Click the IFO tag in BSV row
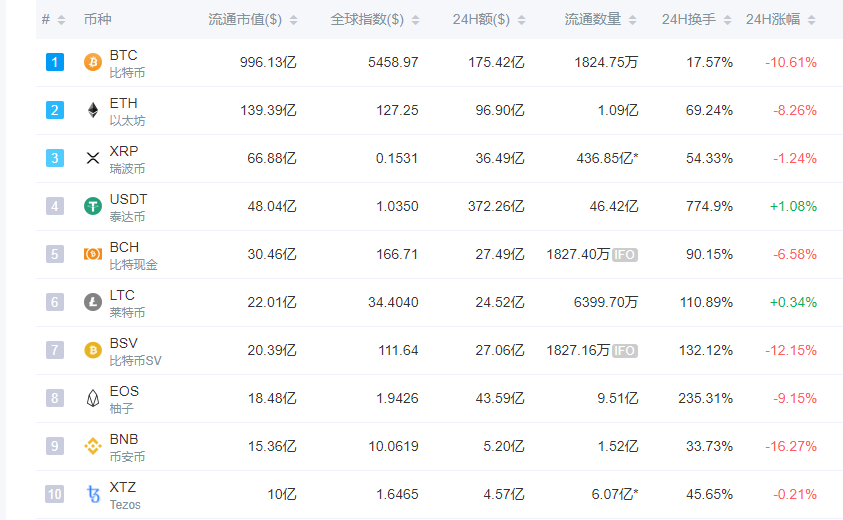This screenshot has height=520, width=843. tap(625, 351)
